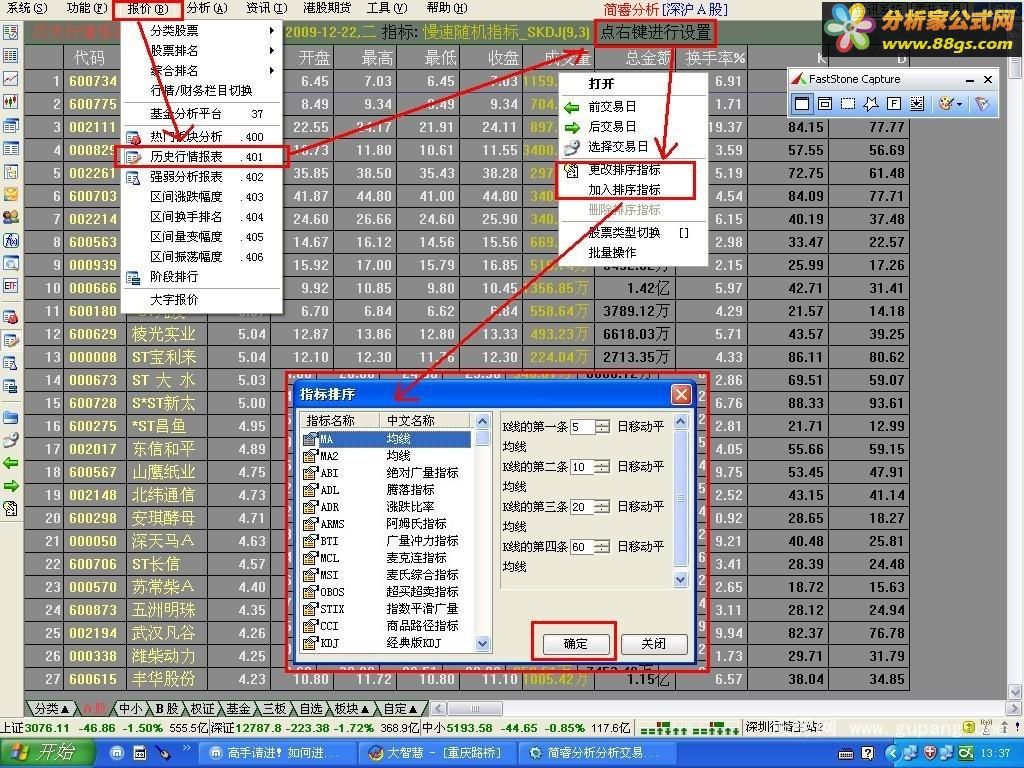Click the red shield tray icon
Image resolution: width=1024 pixels, height=768 pixels.
point(929,754)
